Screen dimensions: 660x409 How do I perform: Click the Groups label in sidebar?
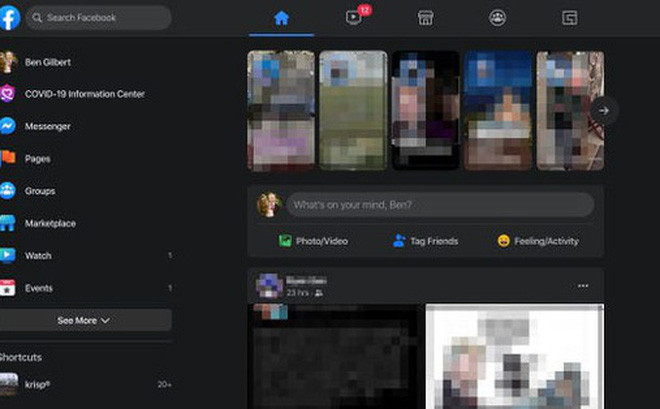pyautogui.click(x=40, y=191)
